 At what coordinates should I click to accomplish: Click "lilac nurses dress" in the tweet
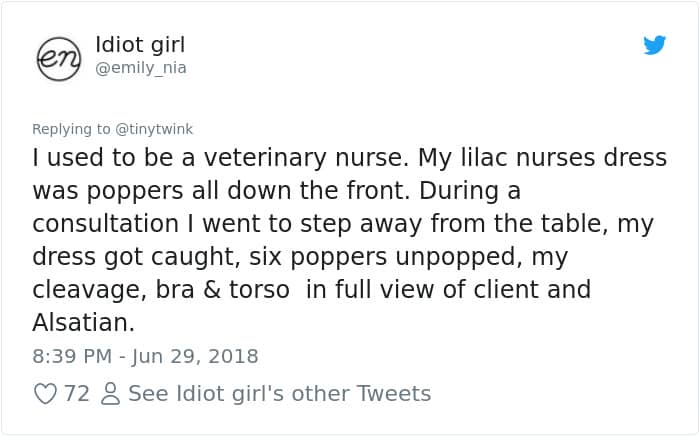click(x=561, y=157)
